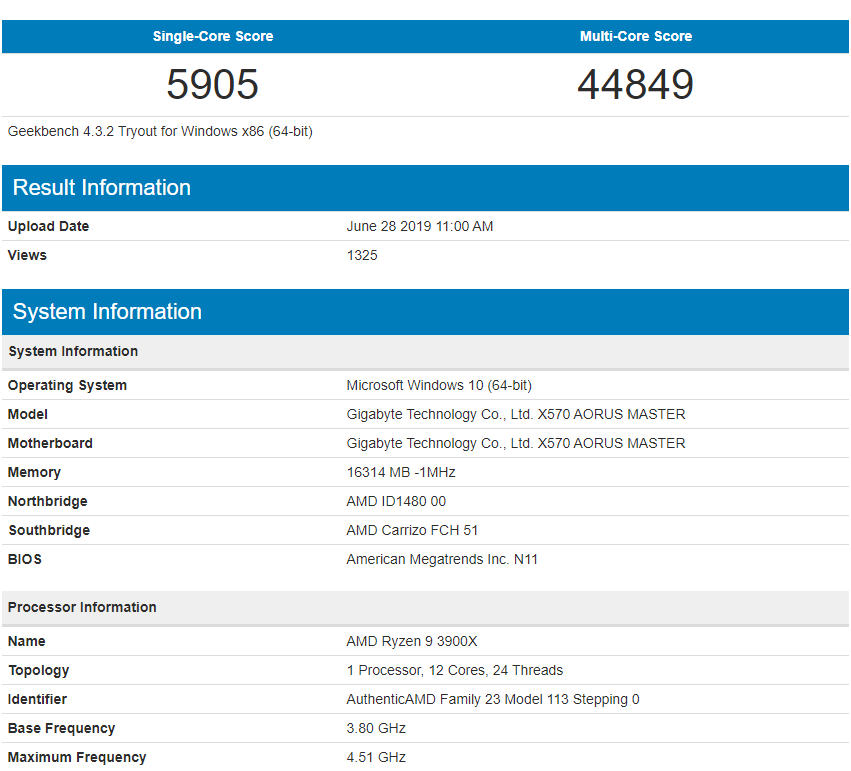
Task: Click the Model label
Action: pyautogui.click(x=28, y=414)
